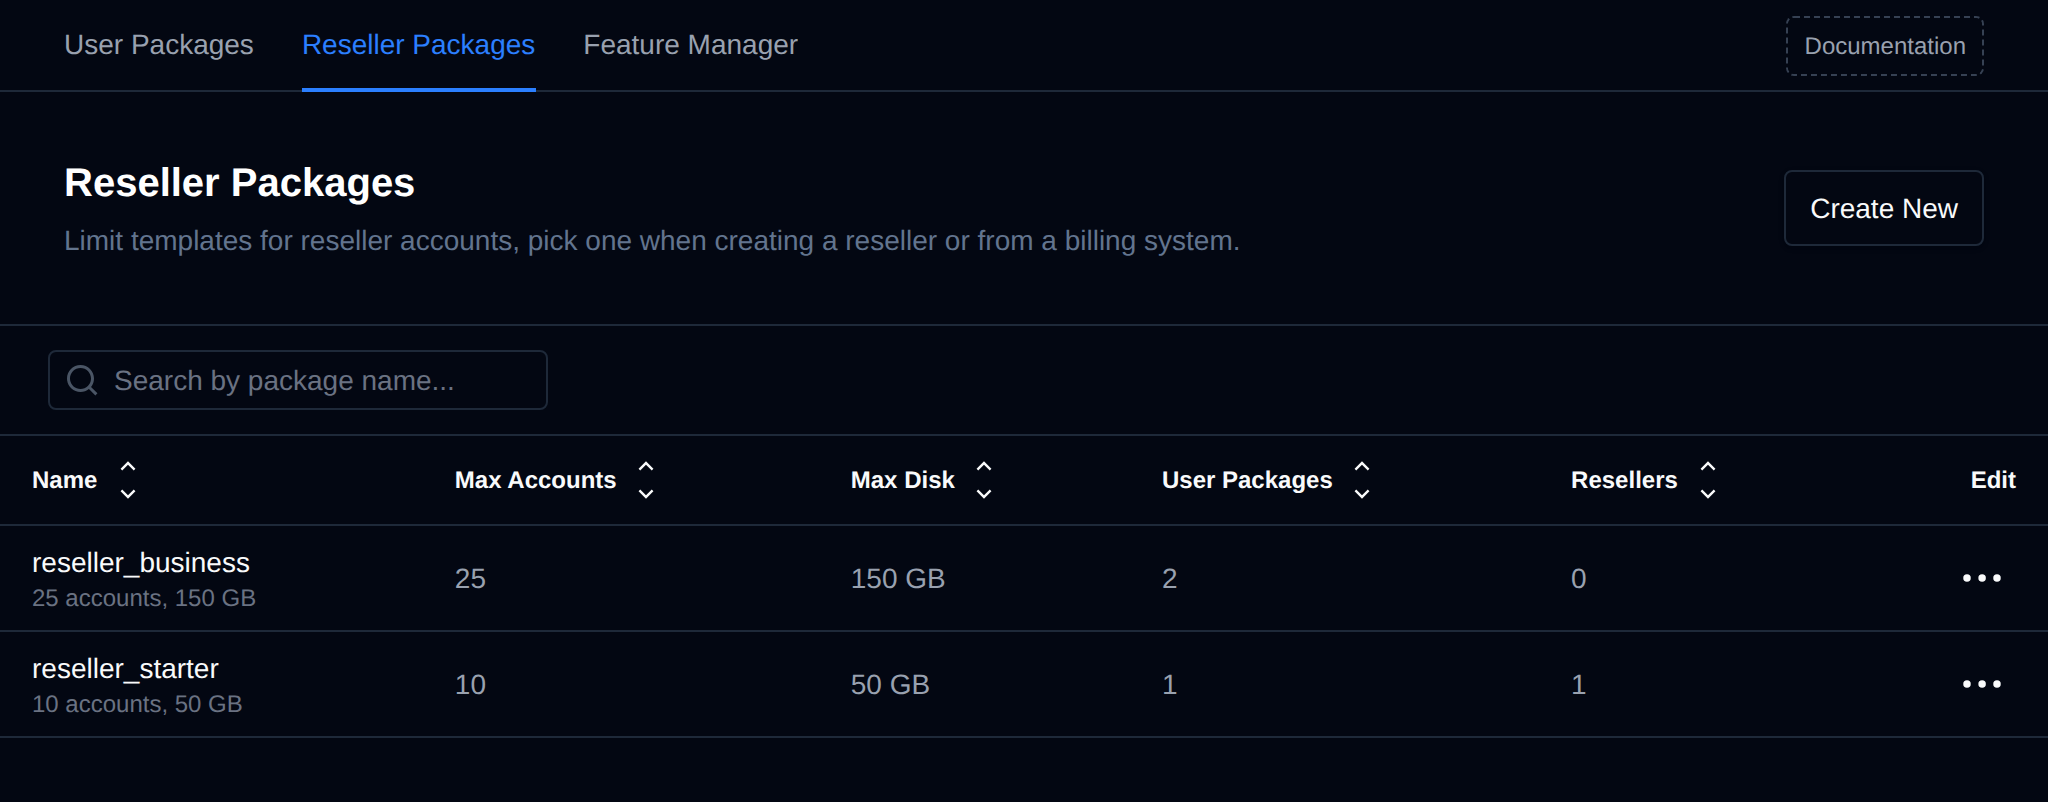Click the 10 max accounts cell
Image resolution: width=2048 pixels, height=802 pixels.
pos(470,685)
